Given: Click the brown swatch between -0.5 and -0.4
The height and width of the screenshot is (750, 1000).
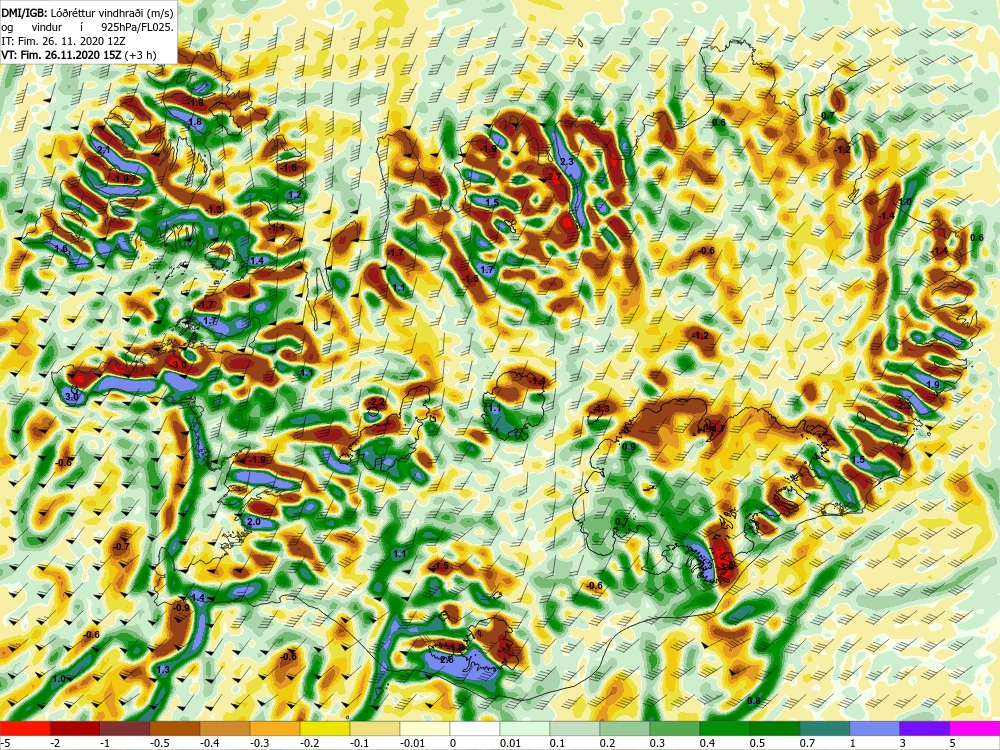Looking at the screenshot, I should tap(175, 728).
